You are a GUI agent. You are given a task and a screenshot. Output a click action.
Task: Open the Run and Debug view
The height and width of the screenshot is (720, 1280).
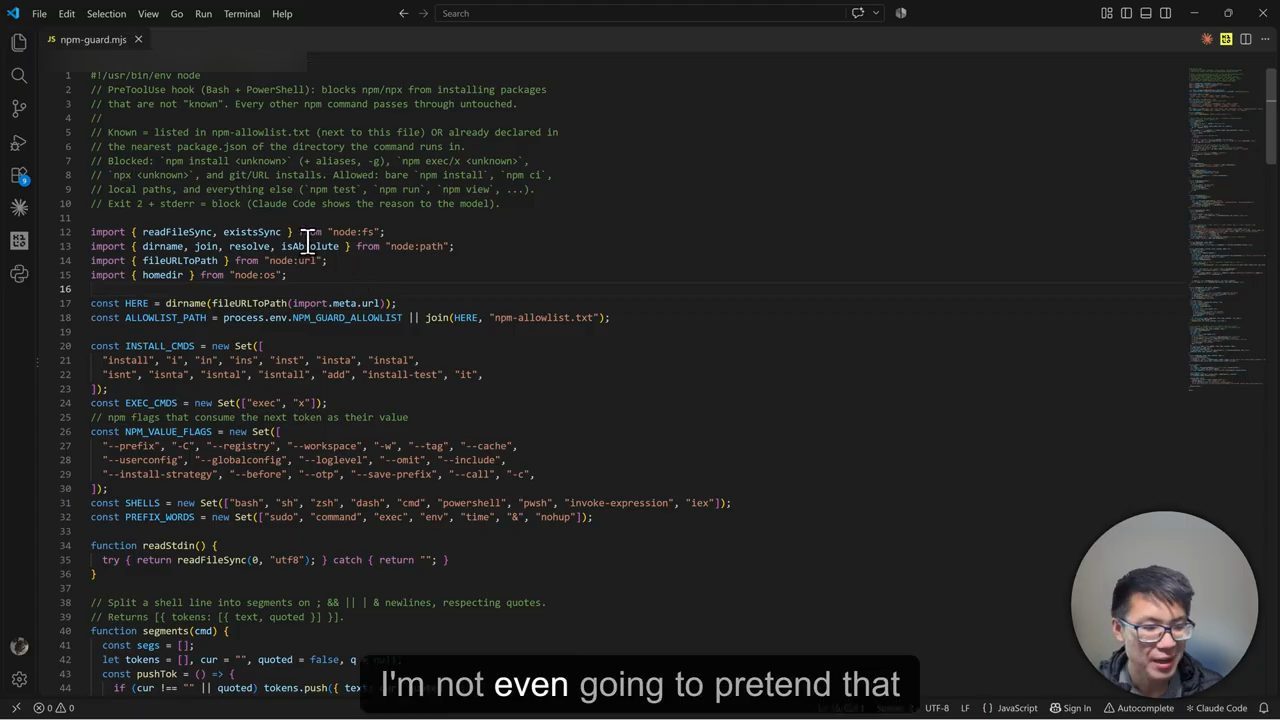(x=19, y=141)
